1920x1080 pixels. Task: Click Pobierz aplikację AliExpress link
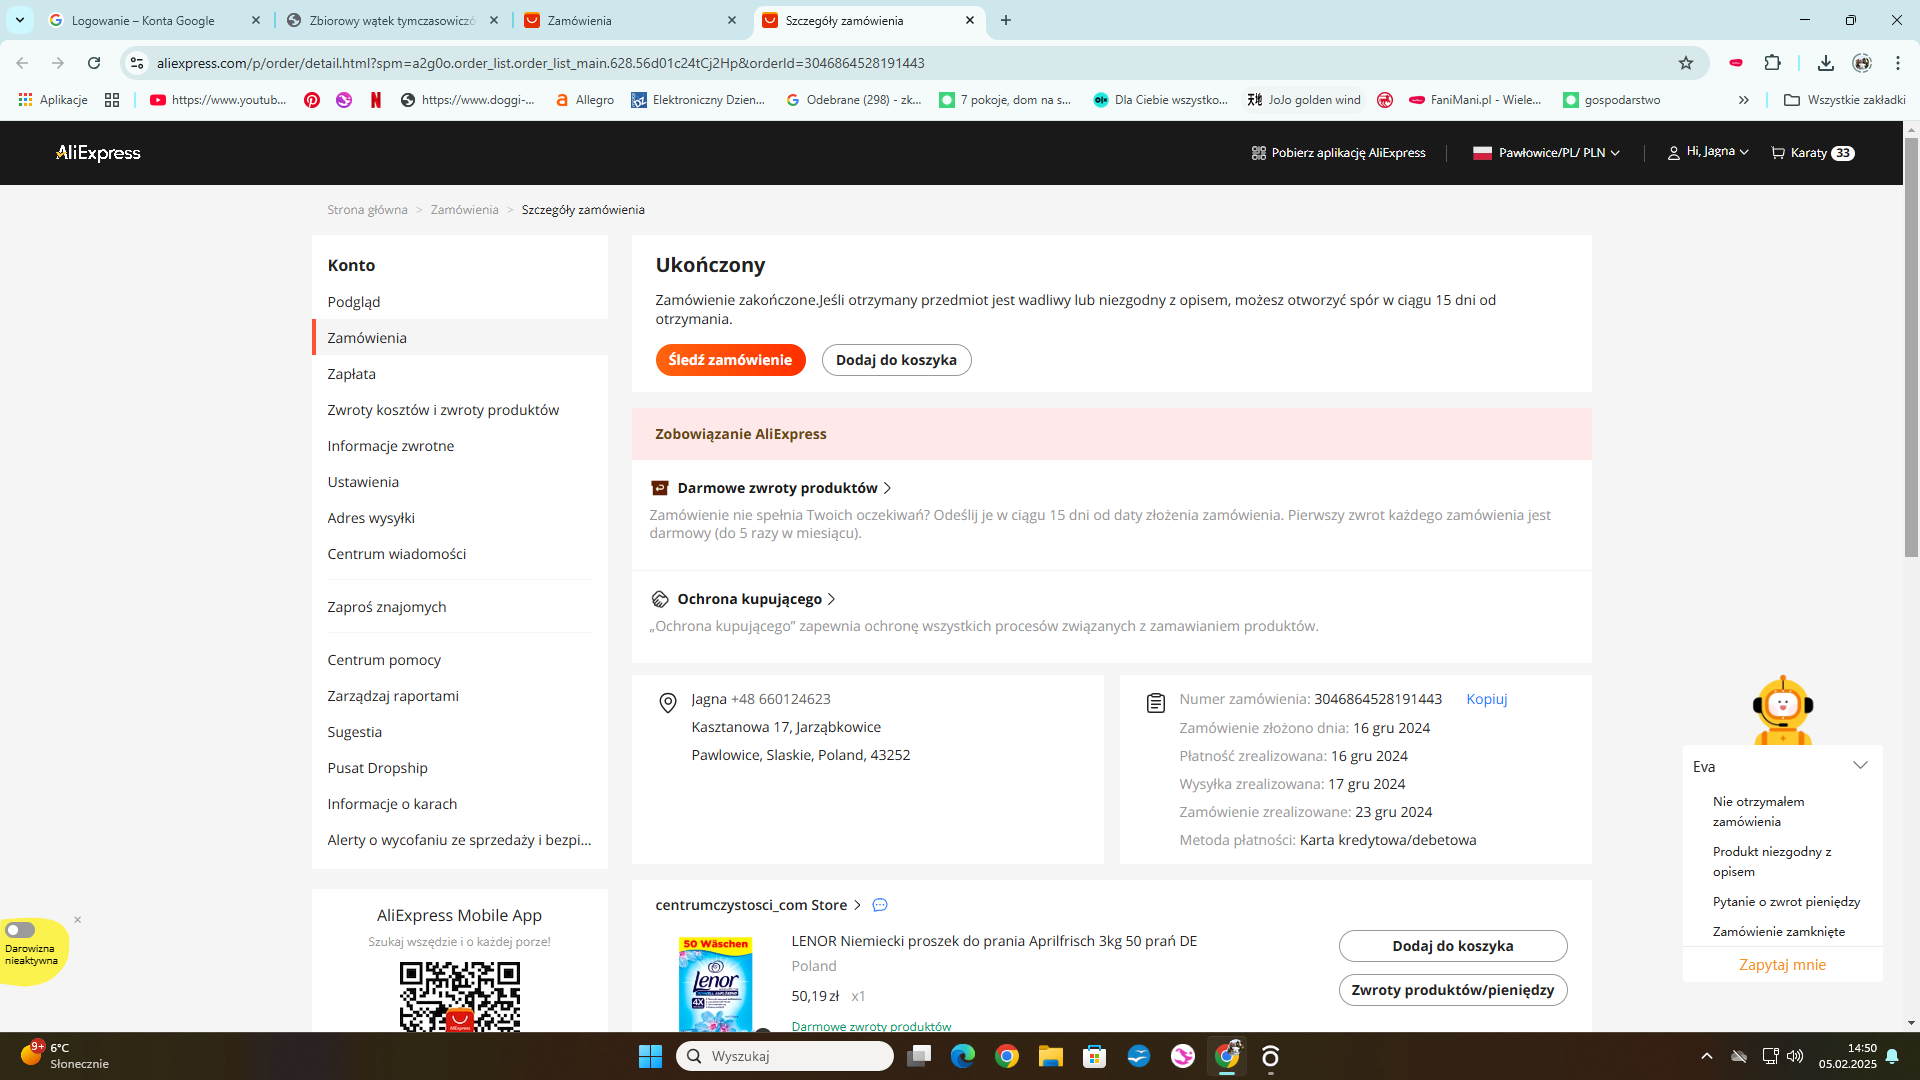click(x=1338, y=153)
